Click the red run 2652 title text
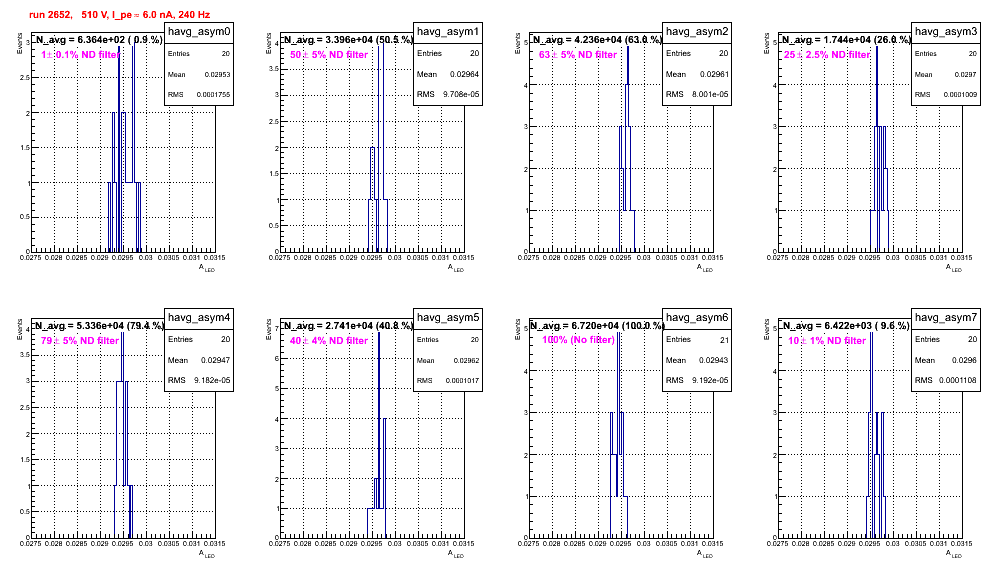The image size is (996, 572). [x=119, y=15]
